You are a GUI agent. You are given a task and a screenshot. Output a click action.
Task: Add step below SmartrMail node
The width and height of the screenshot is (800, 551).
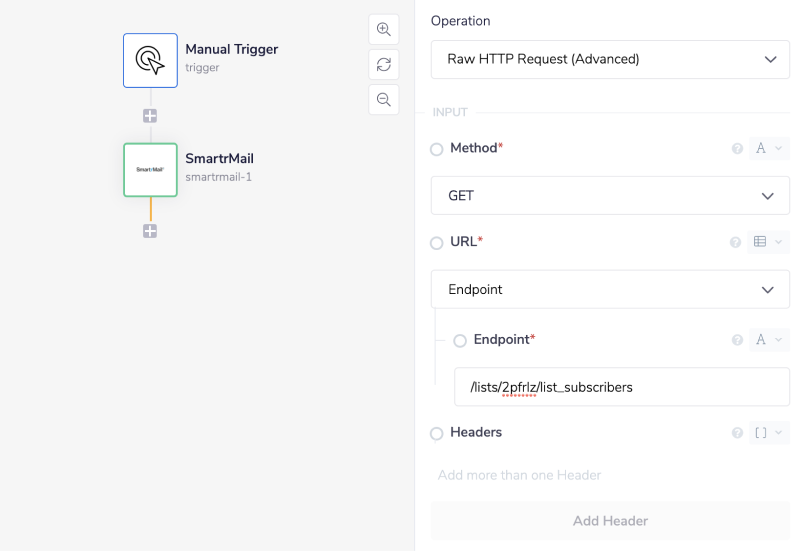(x=150, y=231)
